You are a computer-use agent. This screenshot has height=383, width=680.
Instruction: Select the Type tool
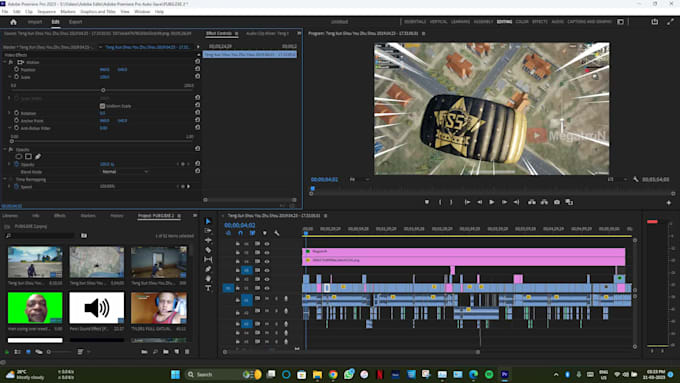[208, 288]
